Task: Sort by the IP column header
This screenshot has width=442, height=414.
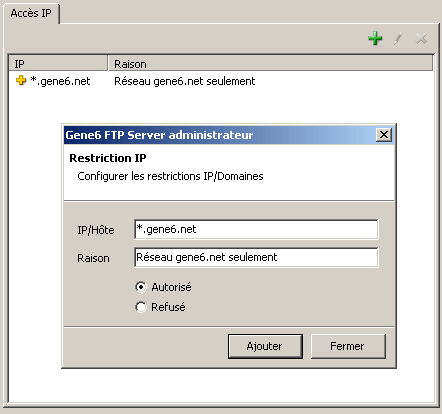Action: (x=58, y=63)
